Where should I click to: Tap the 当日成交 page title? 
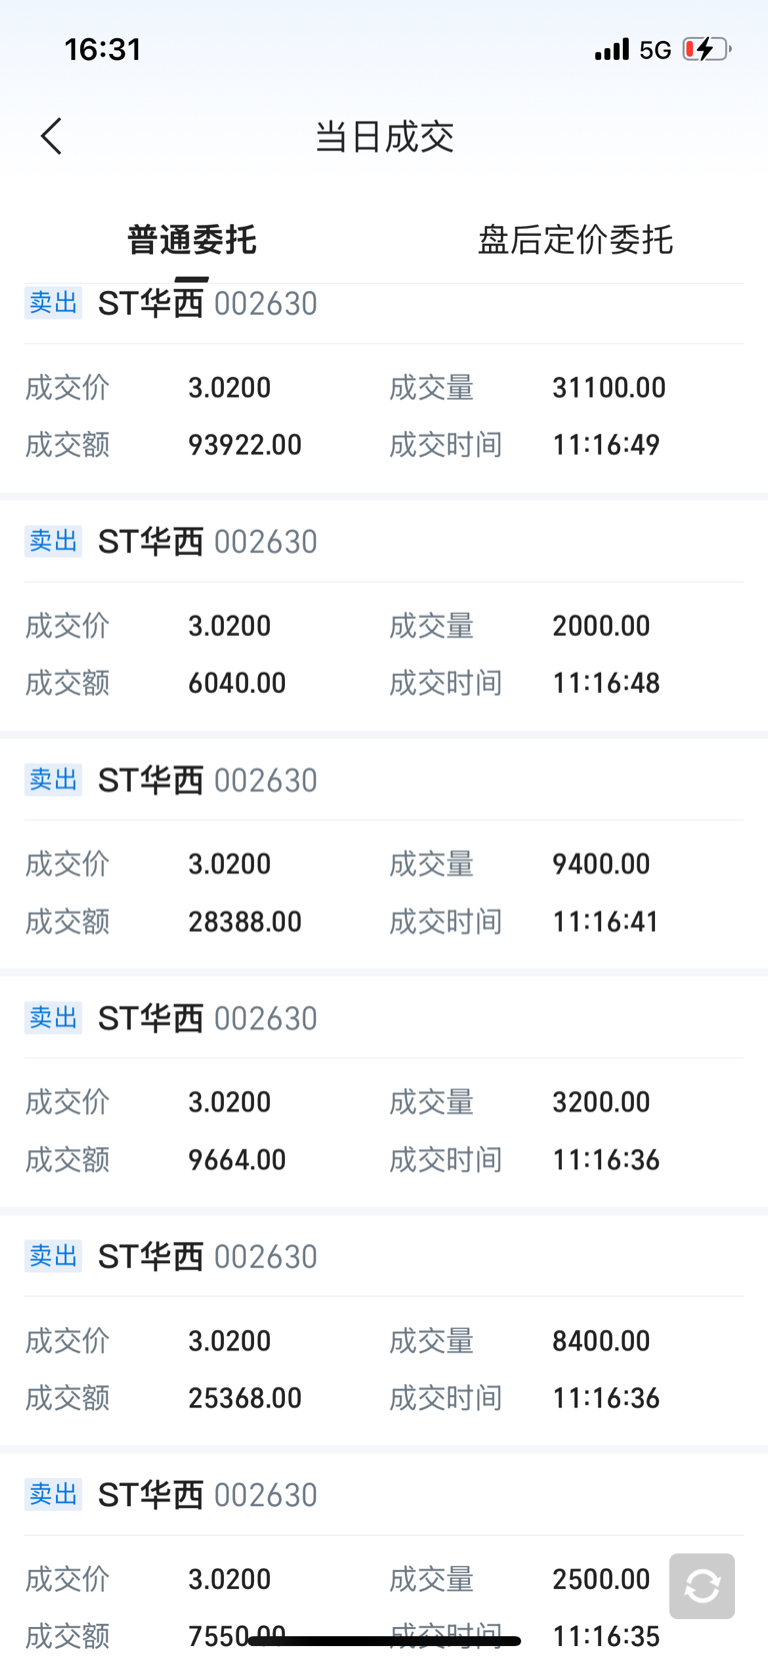pyautogui.click(x=384, y=136)
